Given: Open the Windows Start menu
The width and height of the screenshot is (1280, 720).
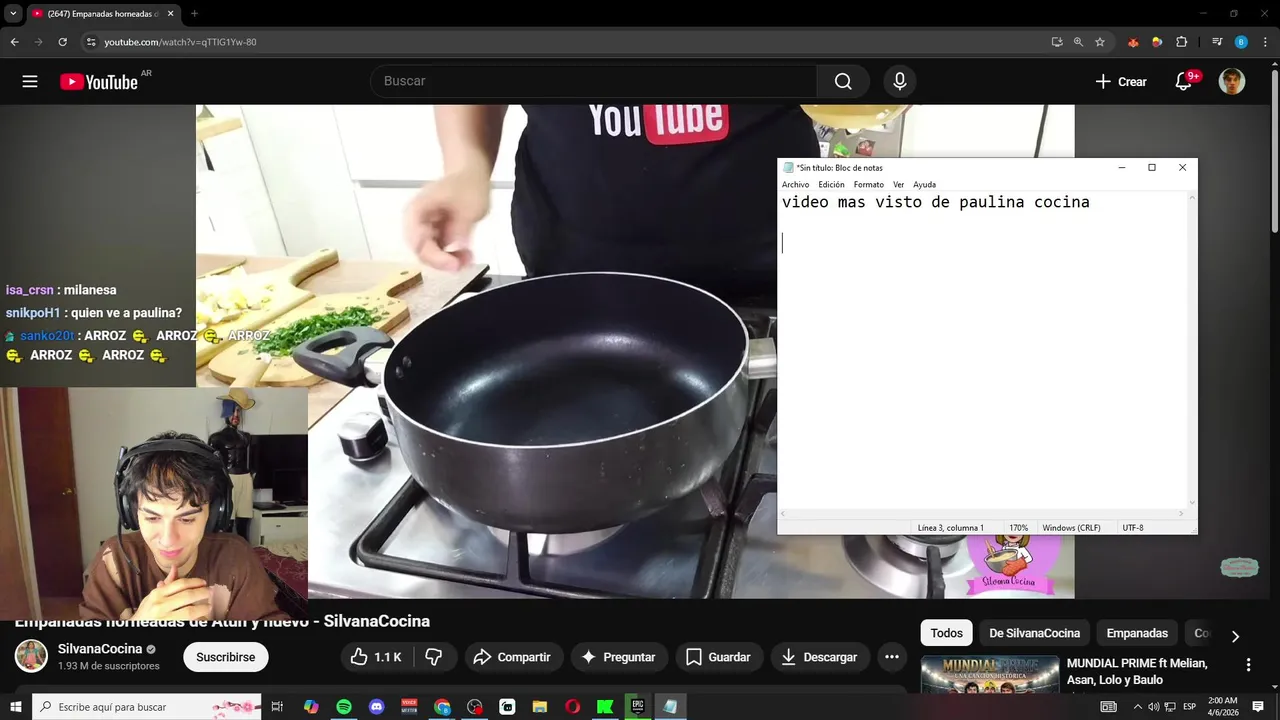Looking at the screenshot, I should [x=15, y=707].
